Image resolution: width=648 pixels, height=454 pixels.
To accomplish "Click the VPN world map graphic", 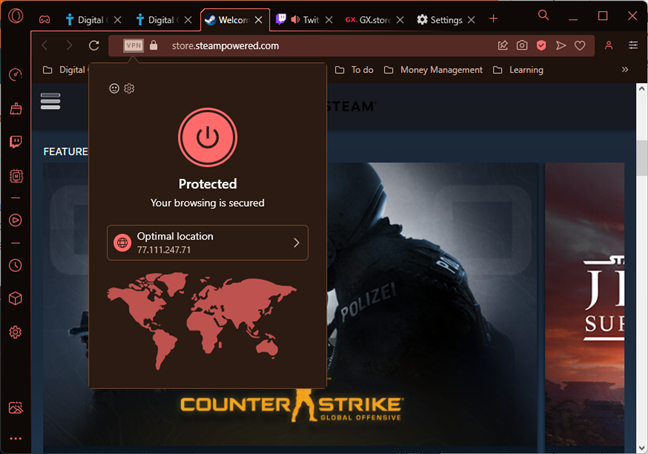I will (202, 320).
